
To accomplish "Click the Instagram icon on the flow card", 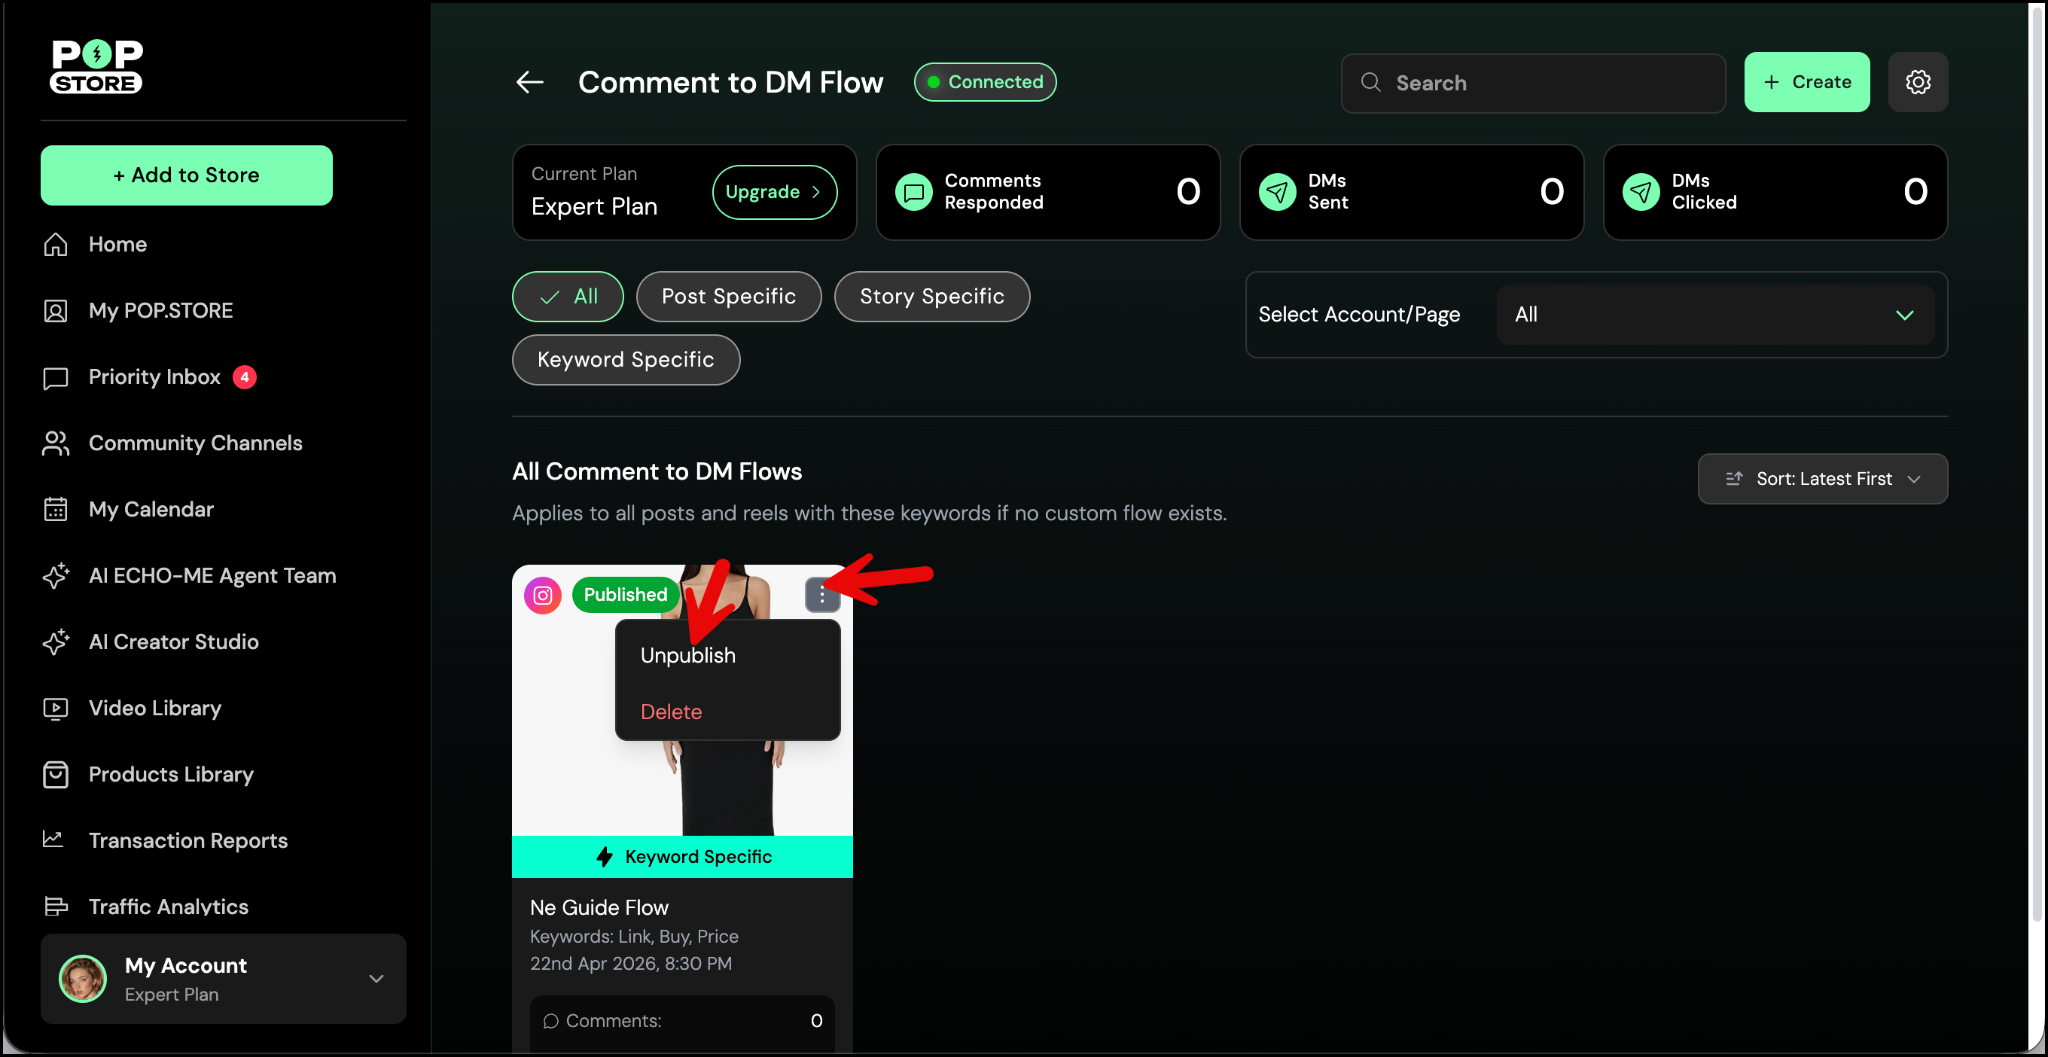I will 543,595.
